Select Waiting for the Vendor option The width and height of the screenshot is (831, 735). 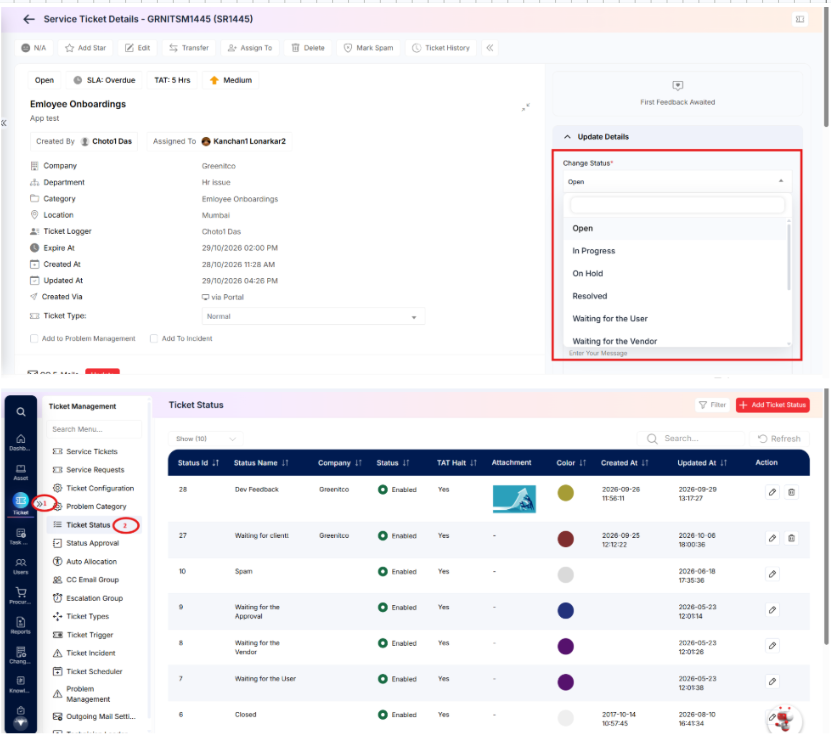(677, 341)
